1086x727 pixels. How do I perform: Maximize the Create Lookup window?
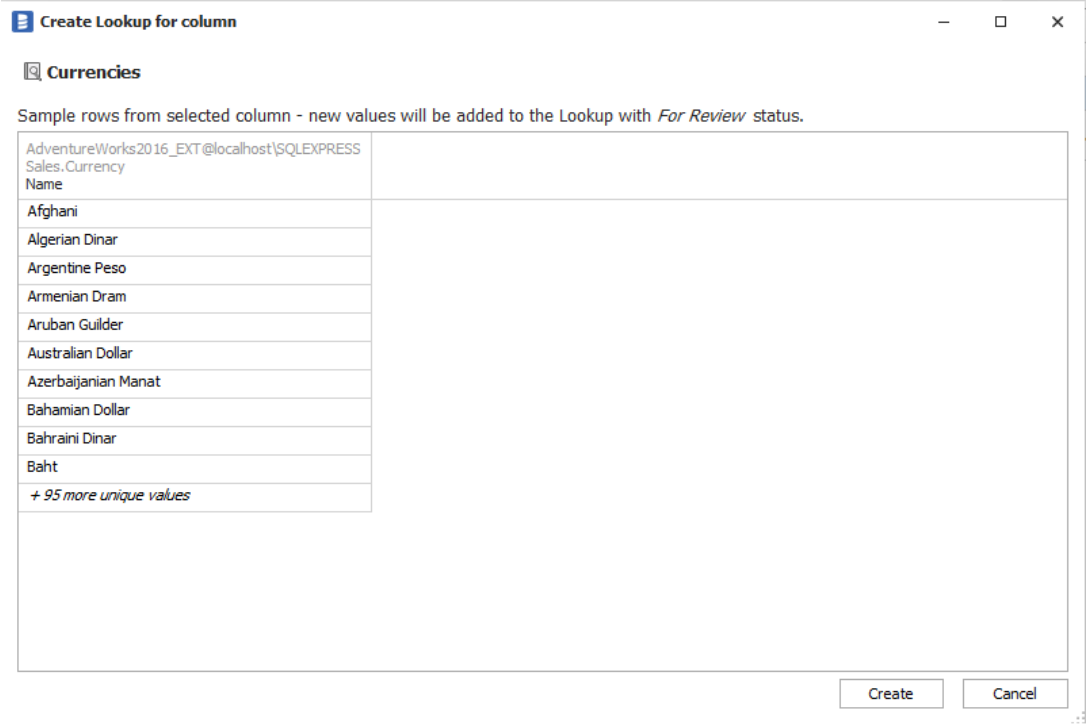(1000, 21)
